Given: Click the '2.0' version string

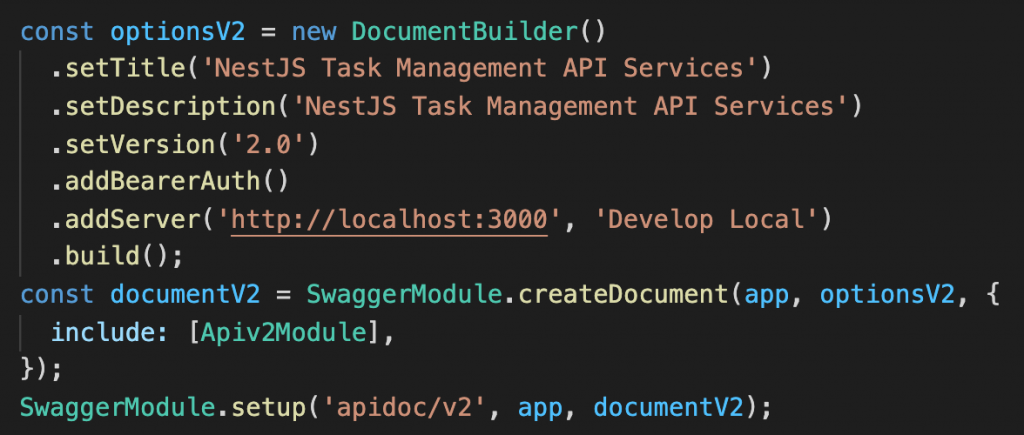Looking at the screenshot, I should click(x=268, y=144).
